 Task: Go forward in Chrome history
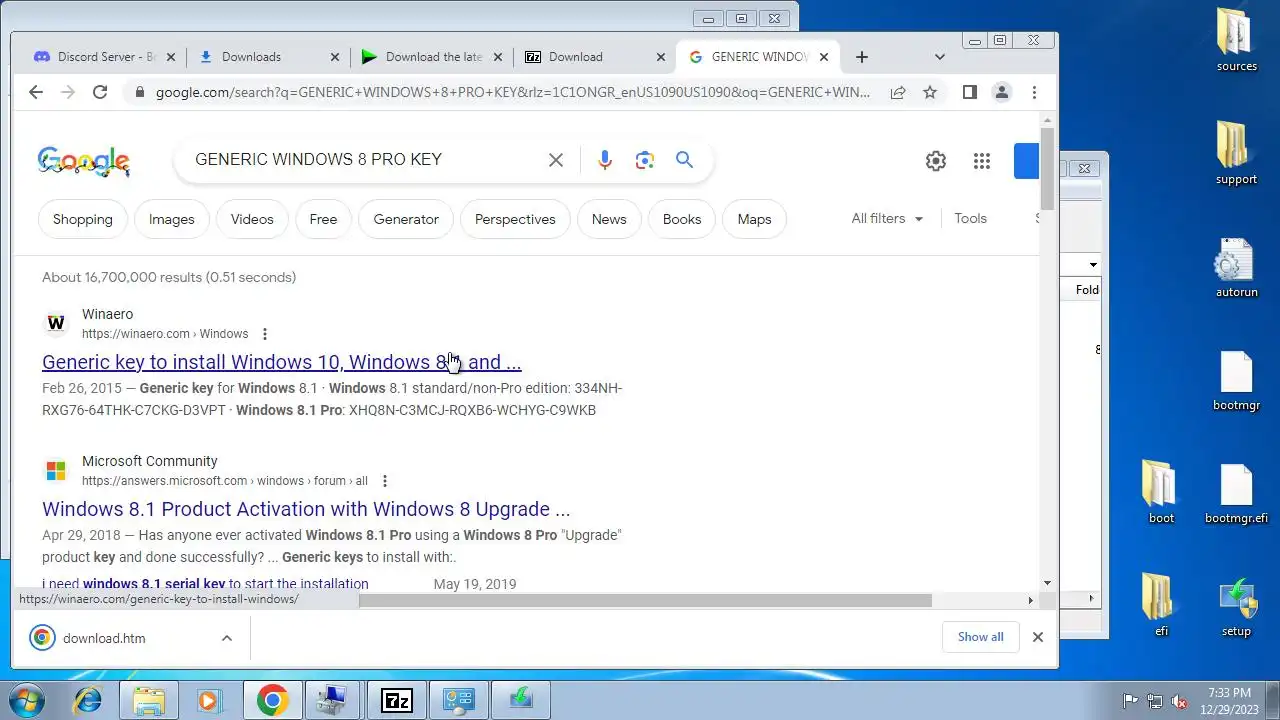click(x=68, y=92)
